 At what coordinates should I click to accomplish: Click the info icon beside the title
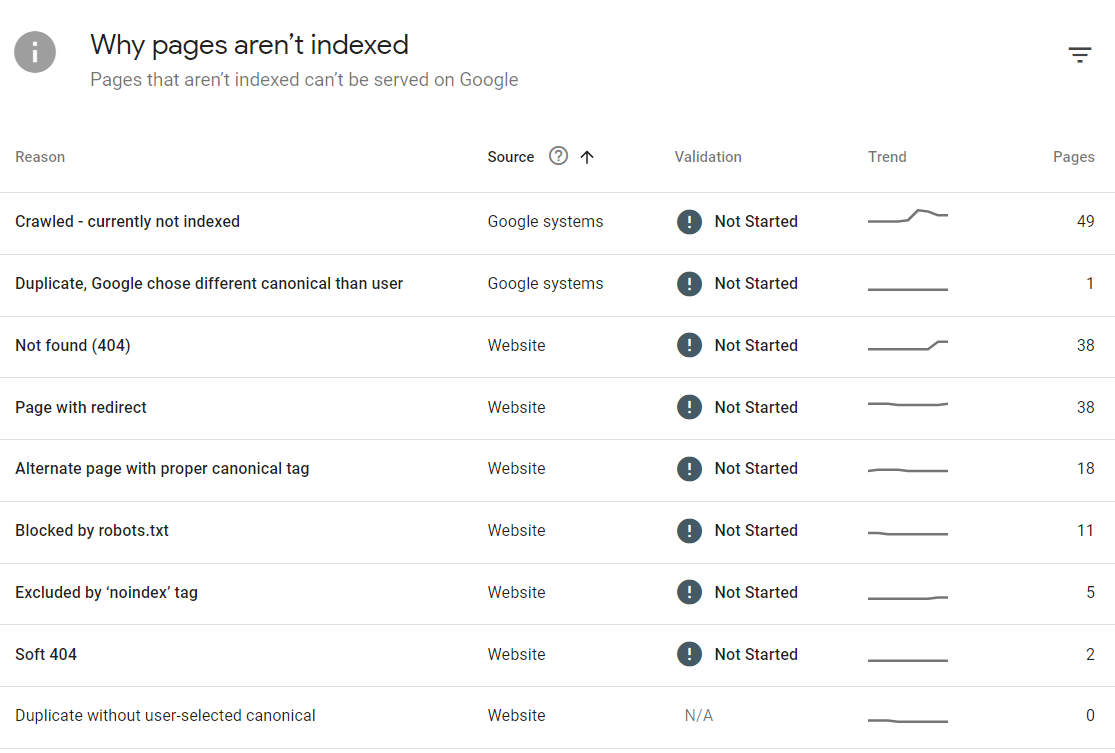point(35,52)
